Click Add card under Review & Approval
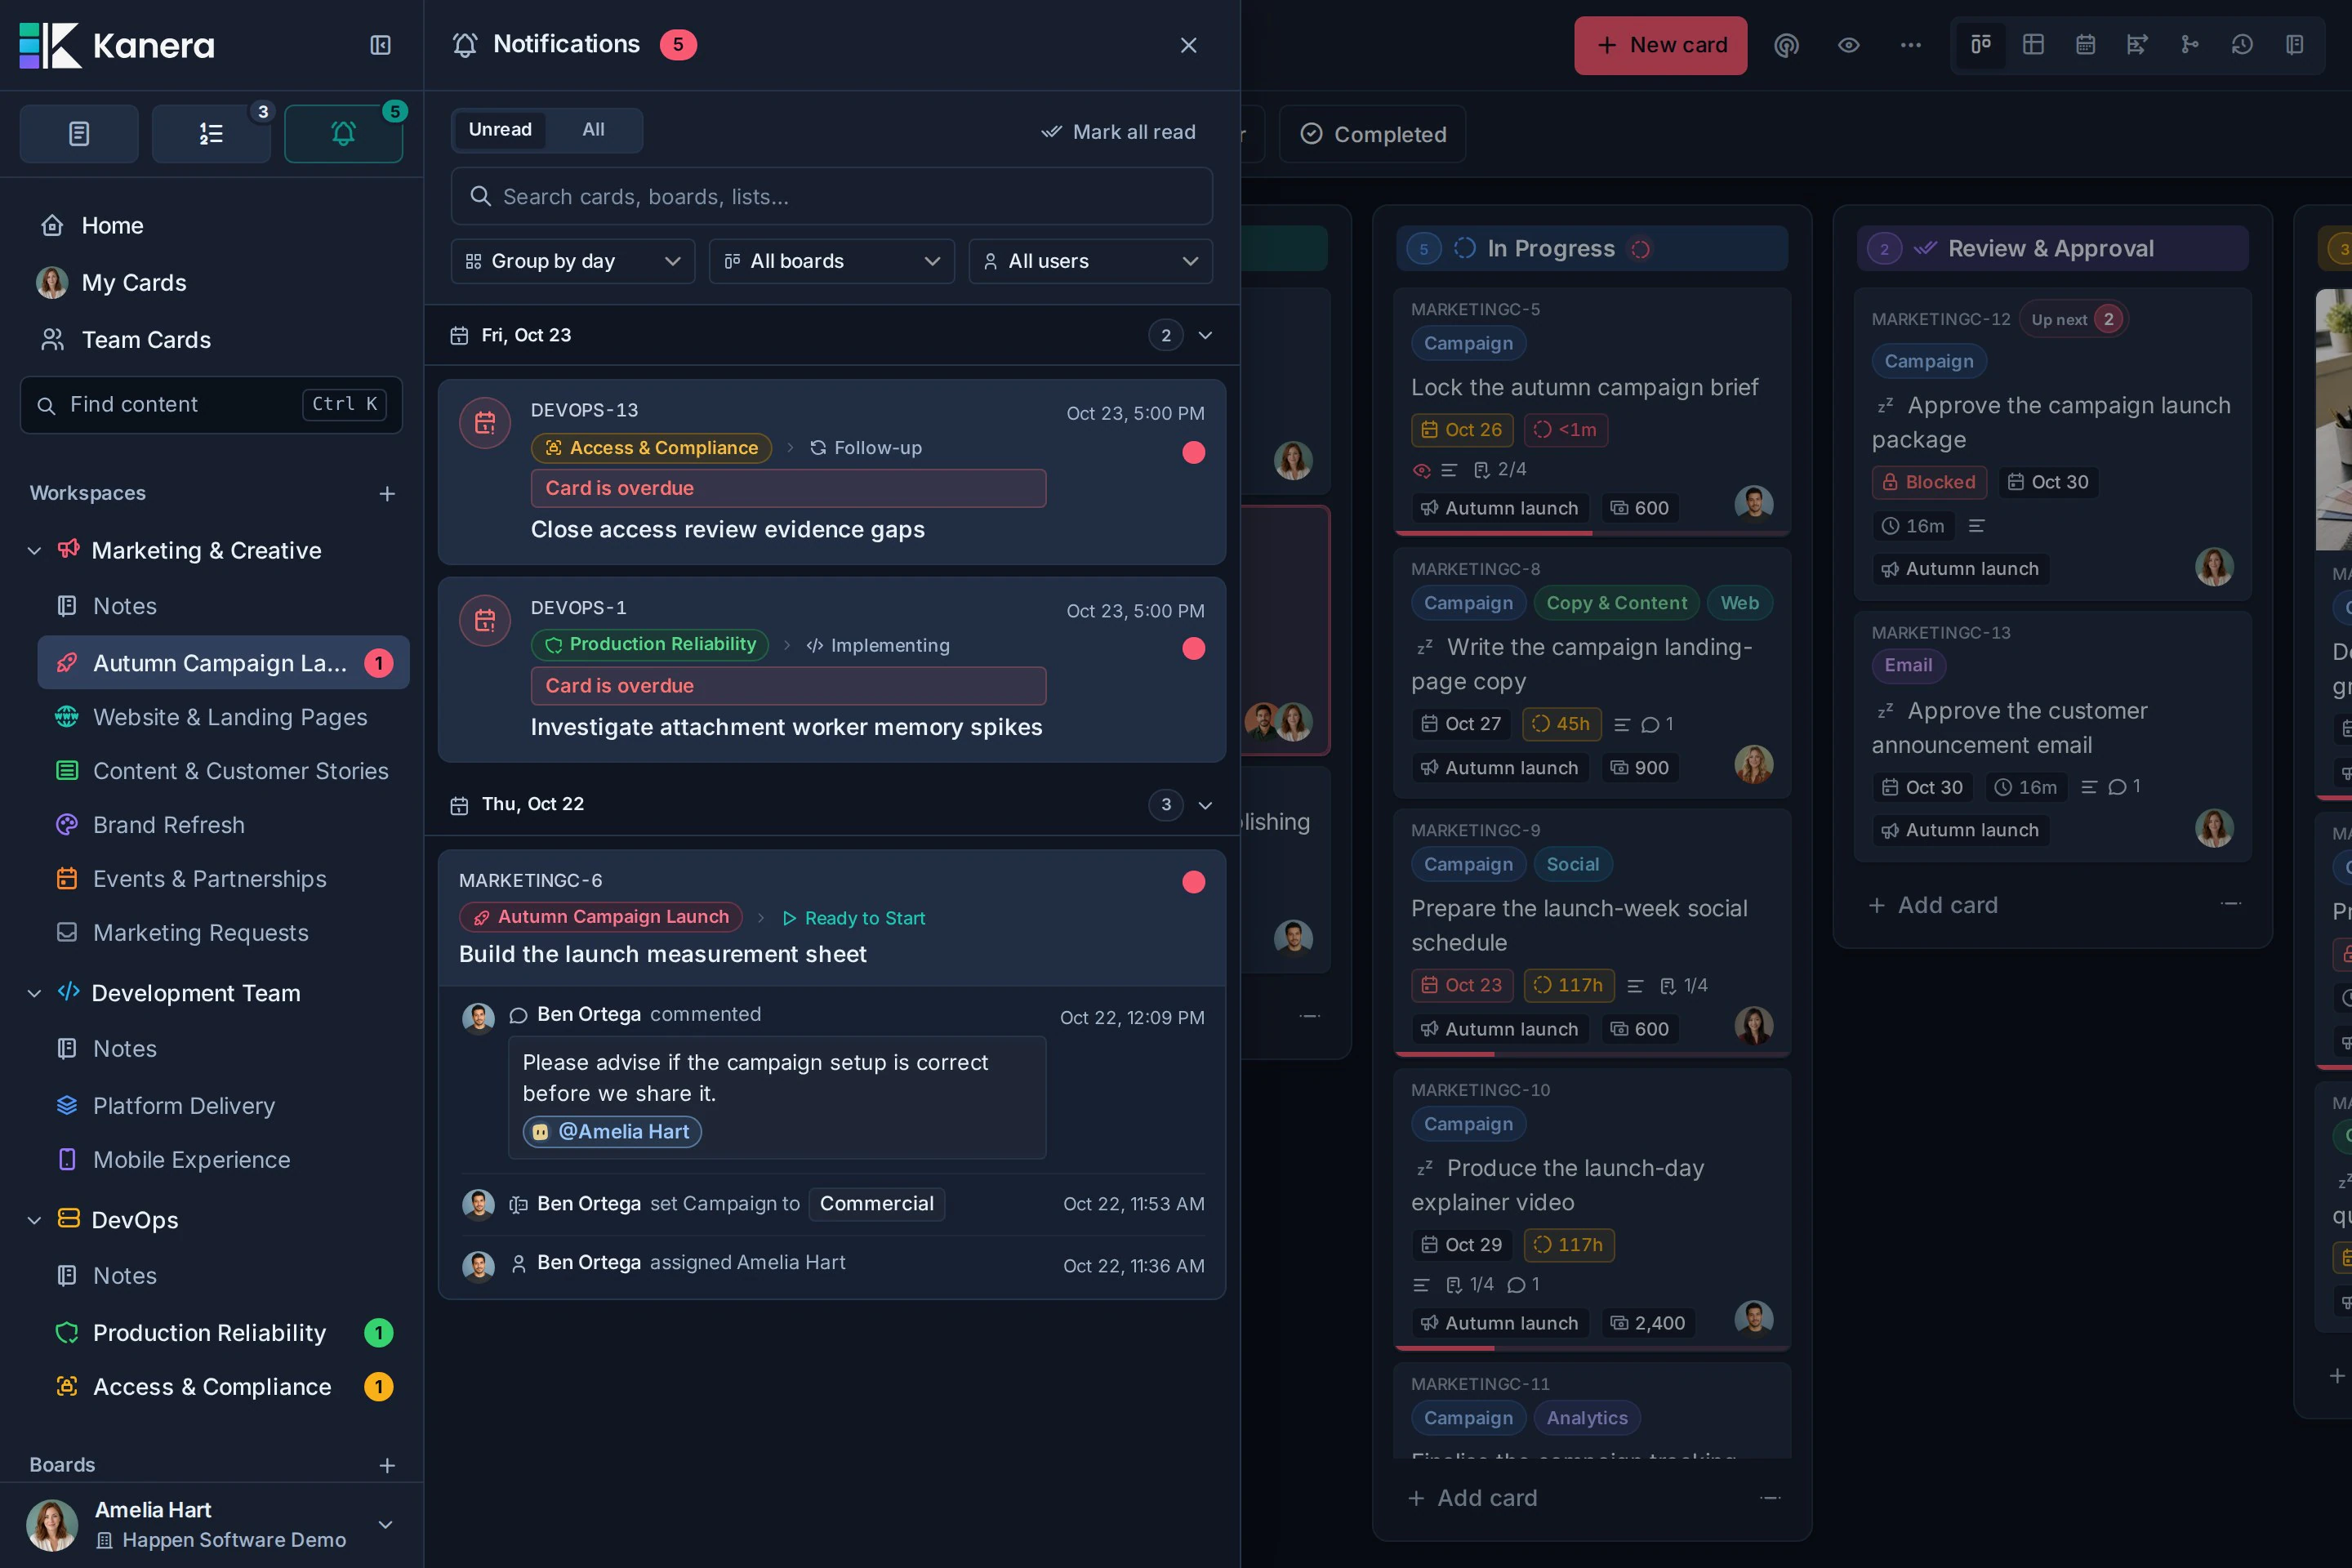Screen dimensions: 2352x1568 point(1934,906)
